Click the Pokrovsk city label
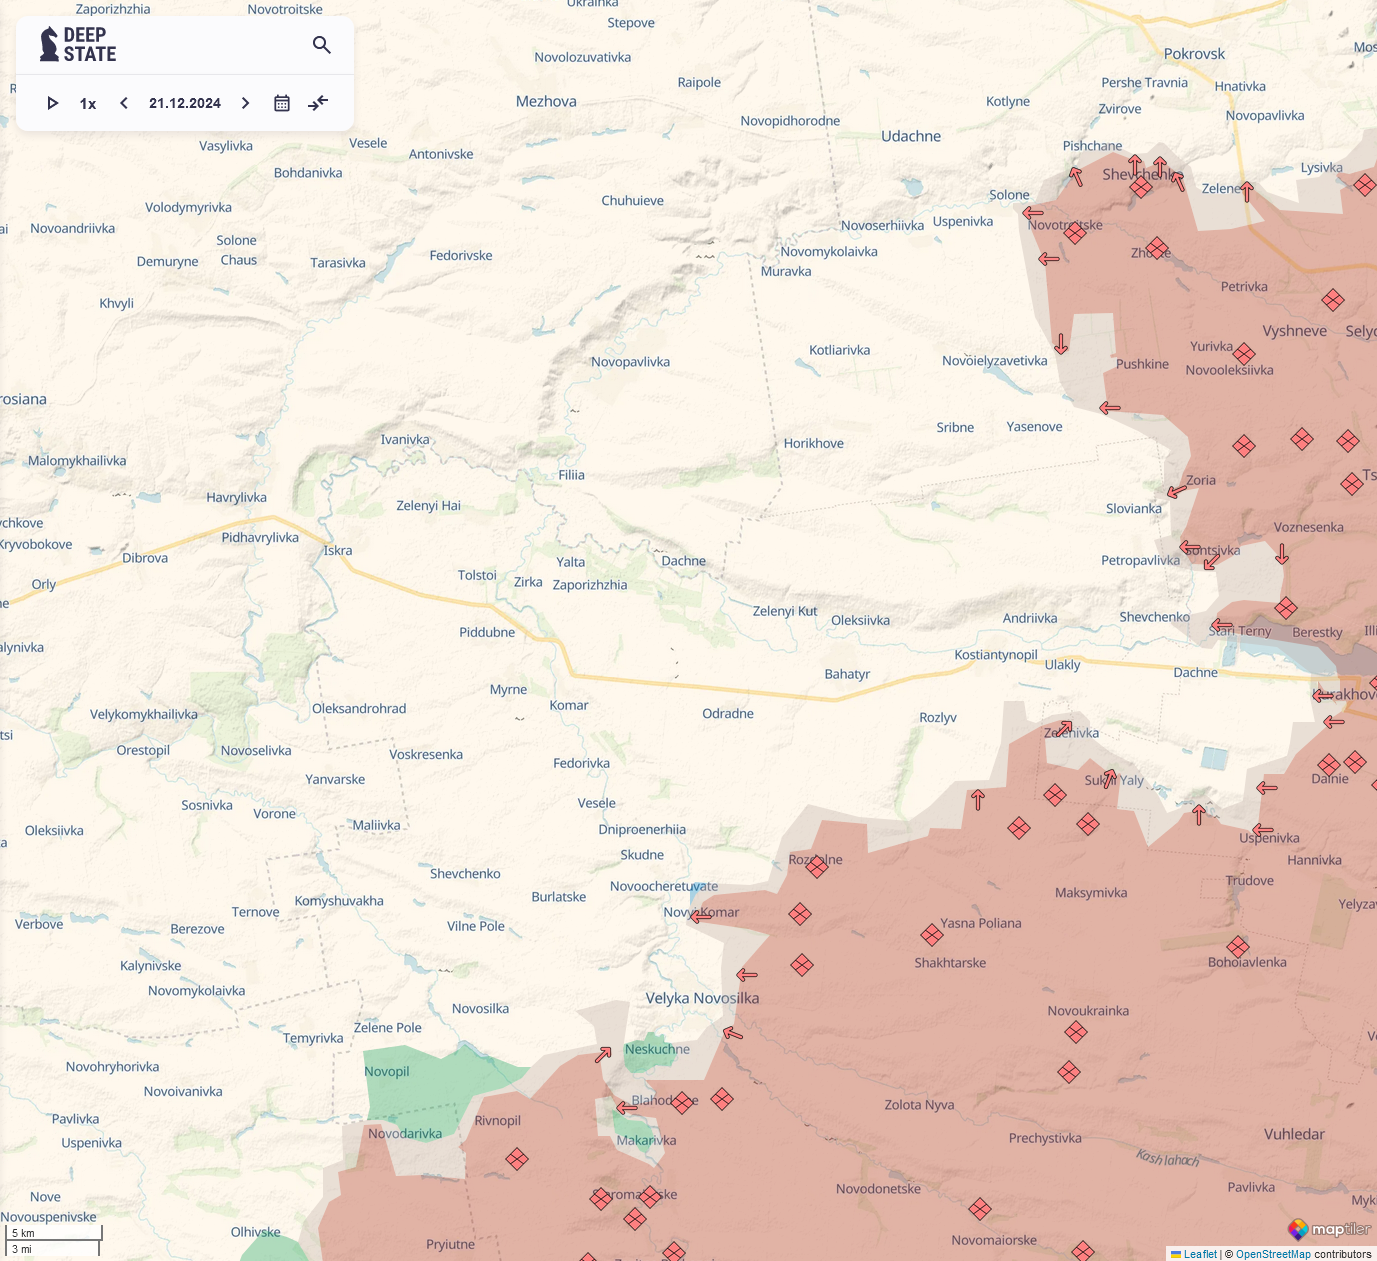 1194,54
